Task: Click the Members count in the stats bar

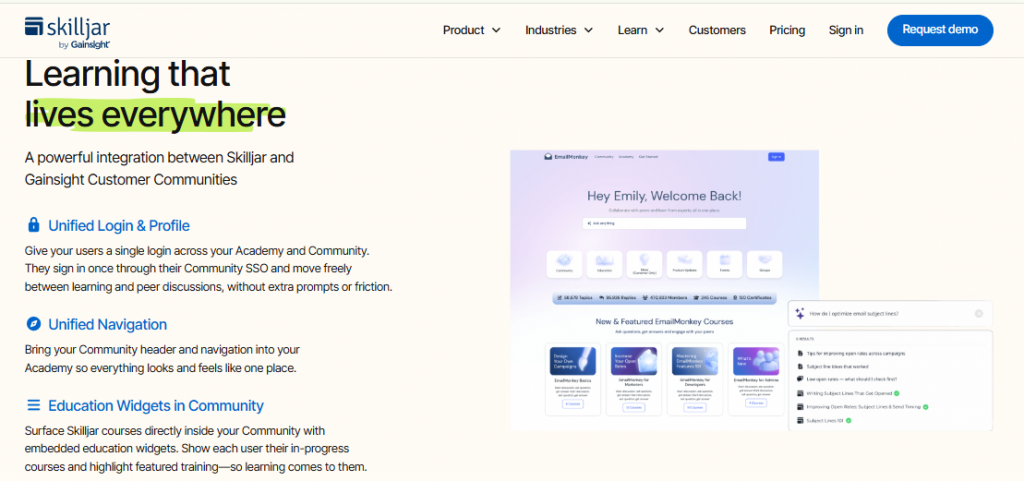Action: [x=665, y=298]
